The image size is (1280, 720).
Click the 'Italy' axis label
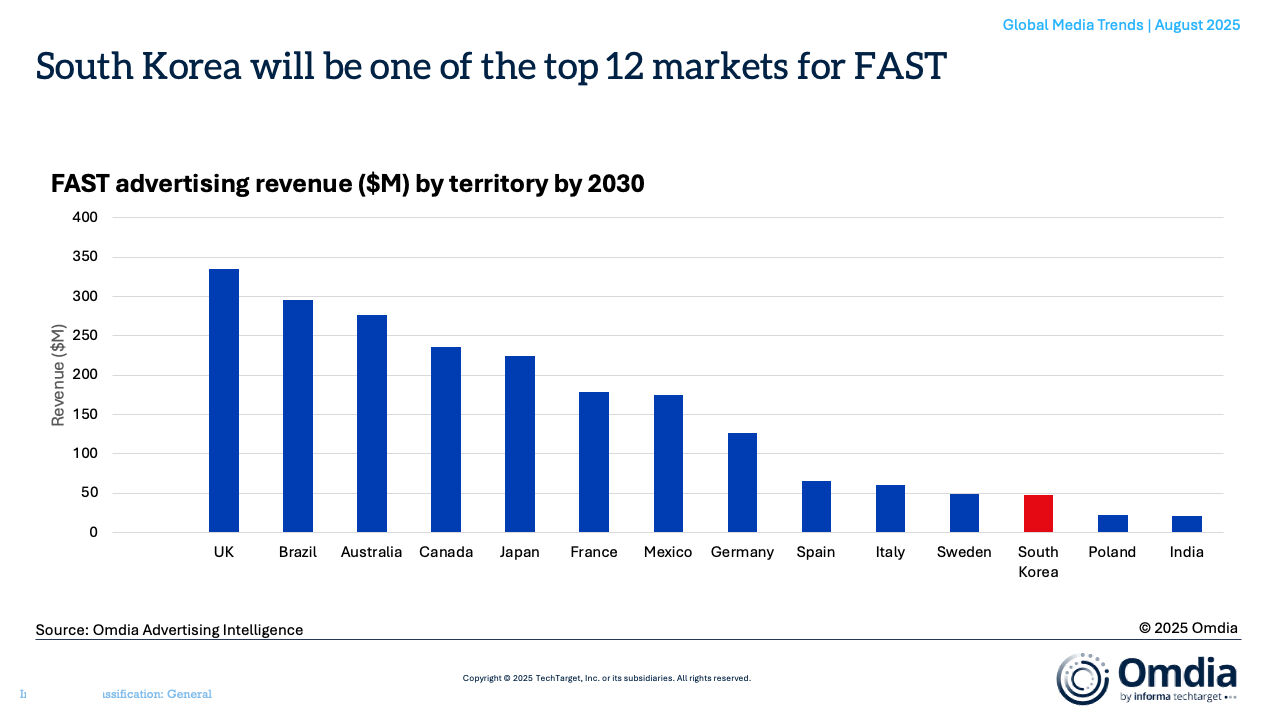click(x=890, y=552)
